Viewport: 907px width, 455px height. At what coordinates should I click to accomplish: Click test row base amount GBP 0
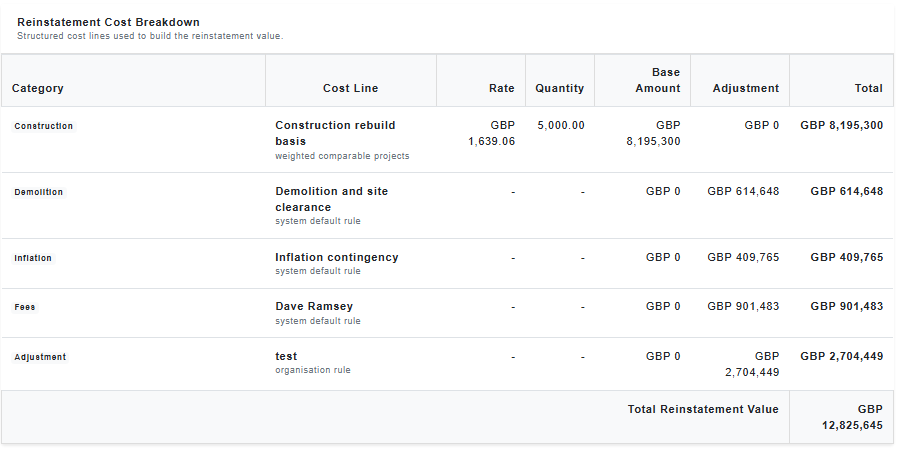click(x=663, y=356)
